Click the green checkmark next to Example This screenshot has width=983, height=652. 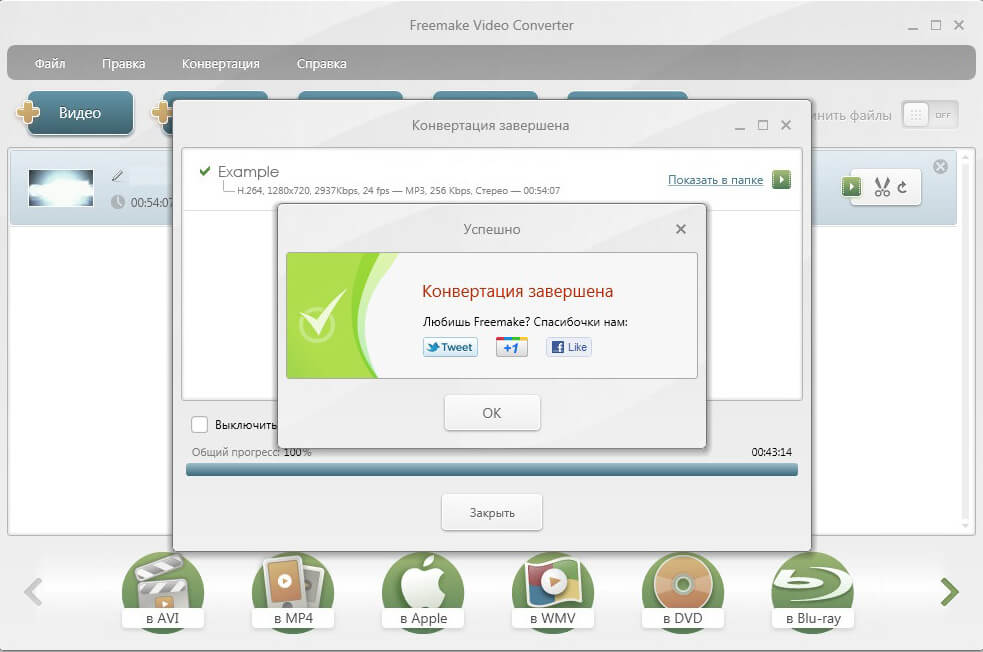pyautogui.click(x=204, y=171)
